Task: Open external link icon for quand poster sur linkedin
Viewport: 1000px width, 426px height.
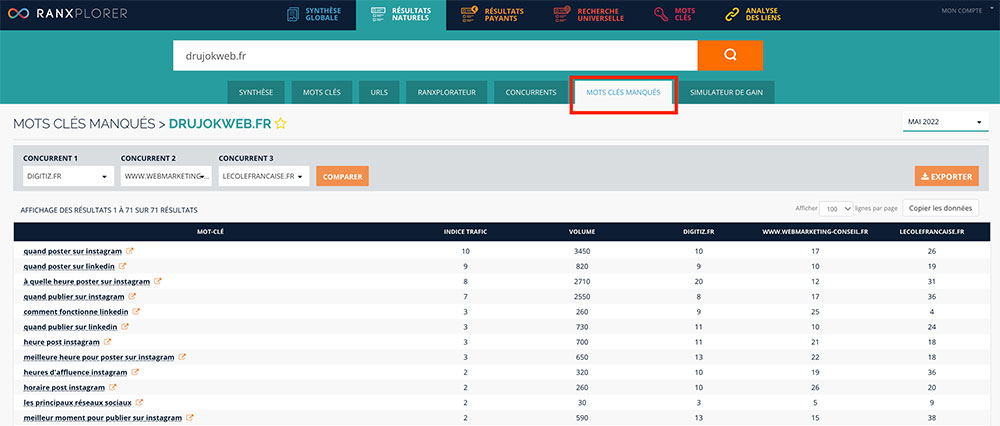Action: (122, 266)
